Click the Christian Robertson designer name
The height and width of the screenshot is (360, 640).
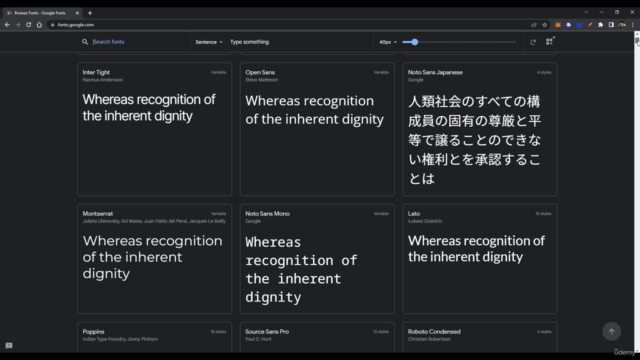(x=429, y=339)
